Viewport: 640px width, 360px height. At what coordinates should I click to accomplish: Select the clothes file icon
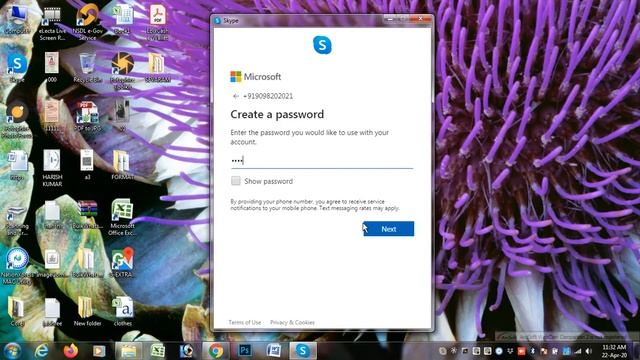122,312
